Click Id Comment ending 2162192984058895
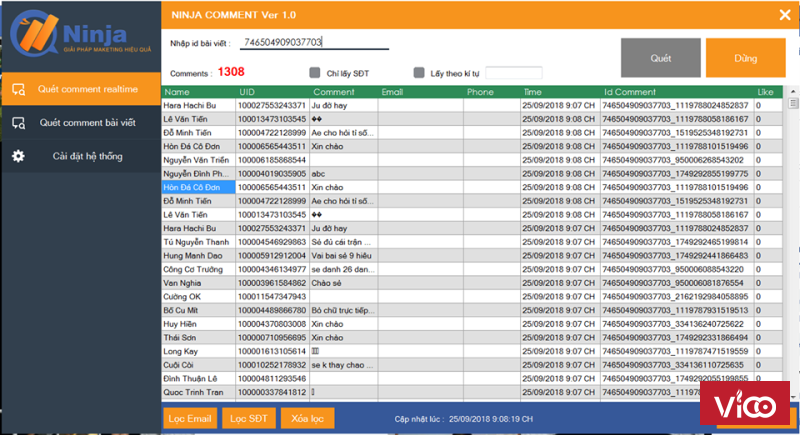Image resolution: width=800 pixels, height=435 pixels. click(677, 297)
